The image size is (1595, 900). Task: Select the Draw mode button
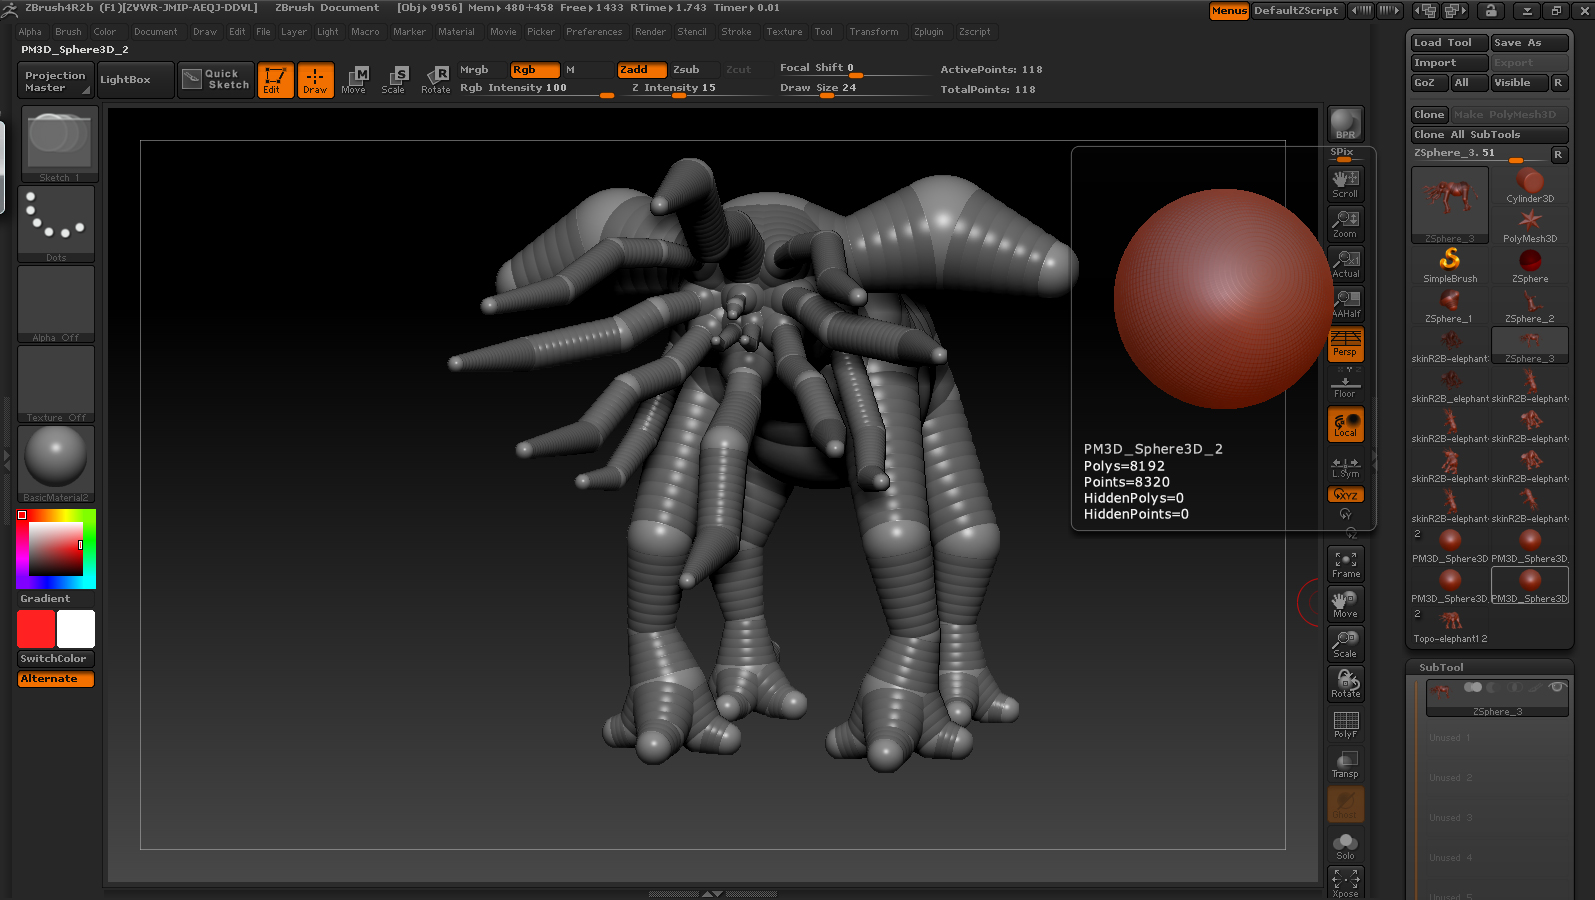tap(315, 80)
